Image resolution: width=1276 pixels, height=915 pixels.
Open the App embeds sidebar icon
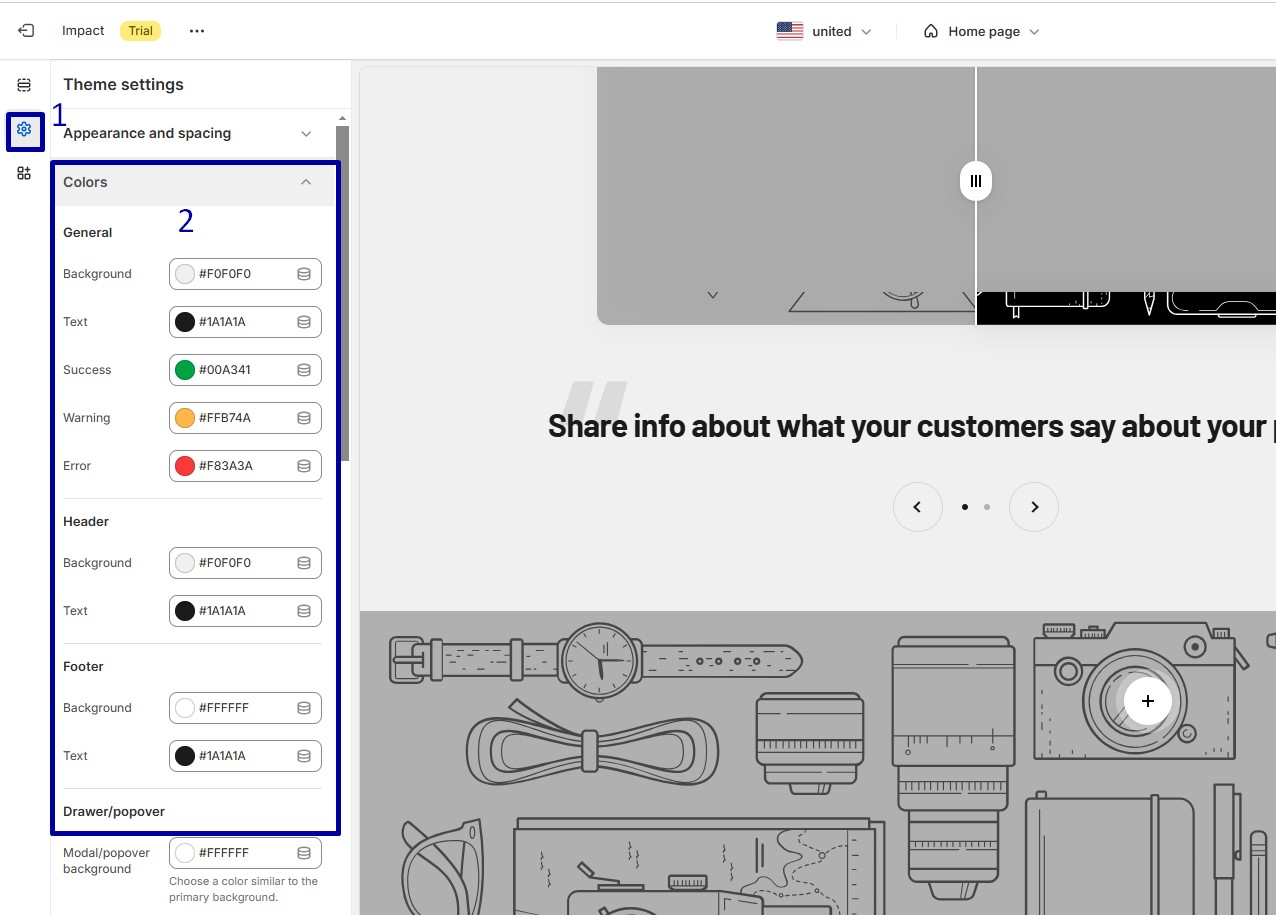24,173
